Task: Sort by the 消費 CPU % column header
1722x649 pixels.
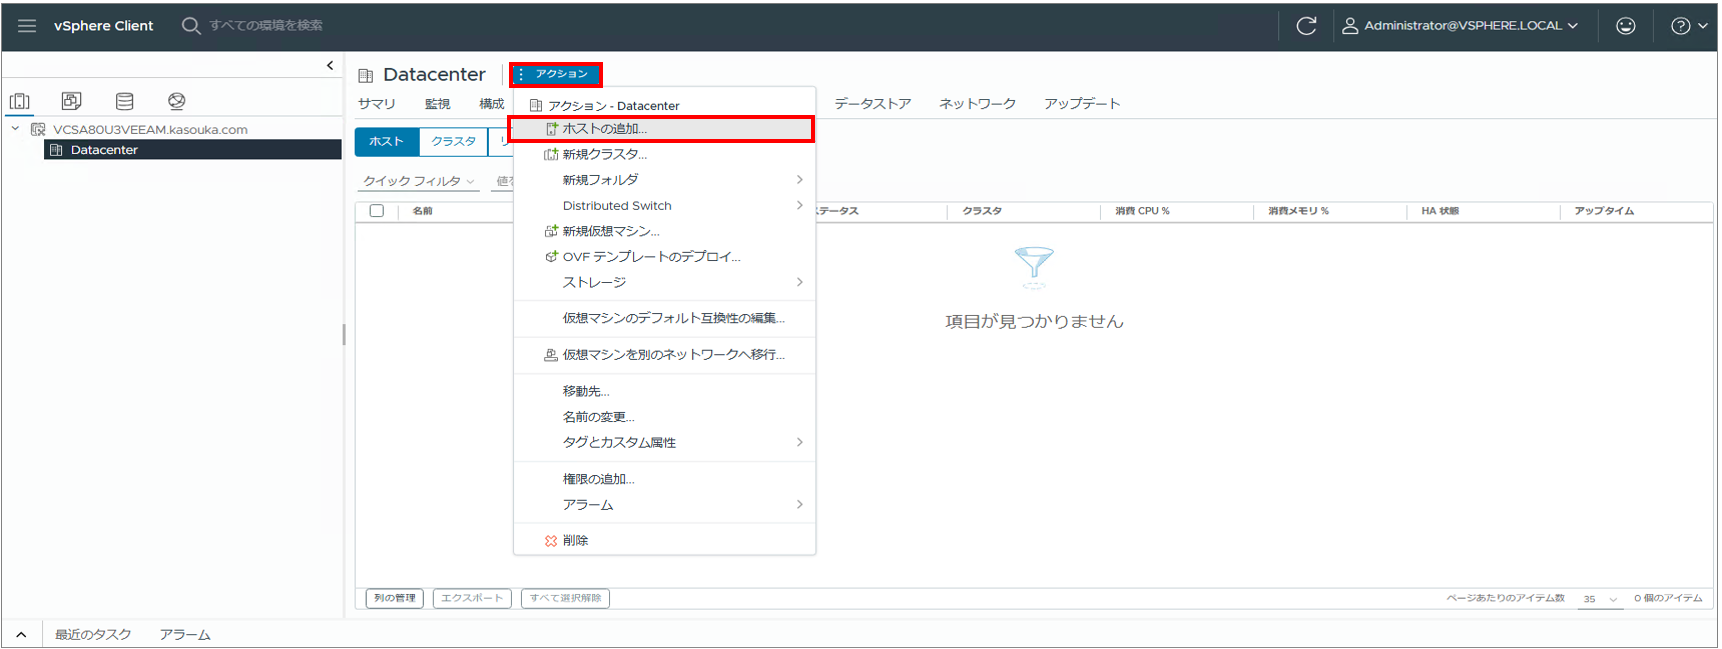Action: pyautogui.click(x=1142, y=211)
